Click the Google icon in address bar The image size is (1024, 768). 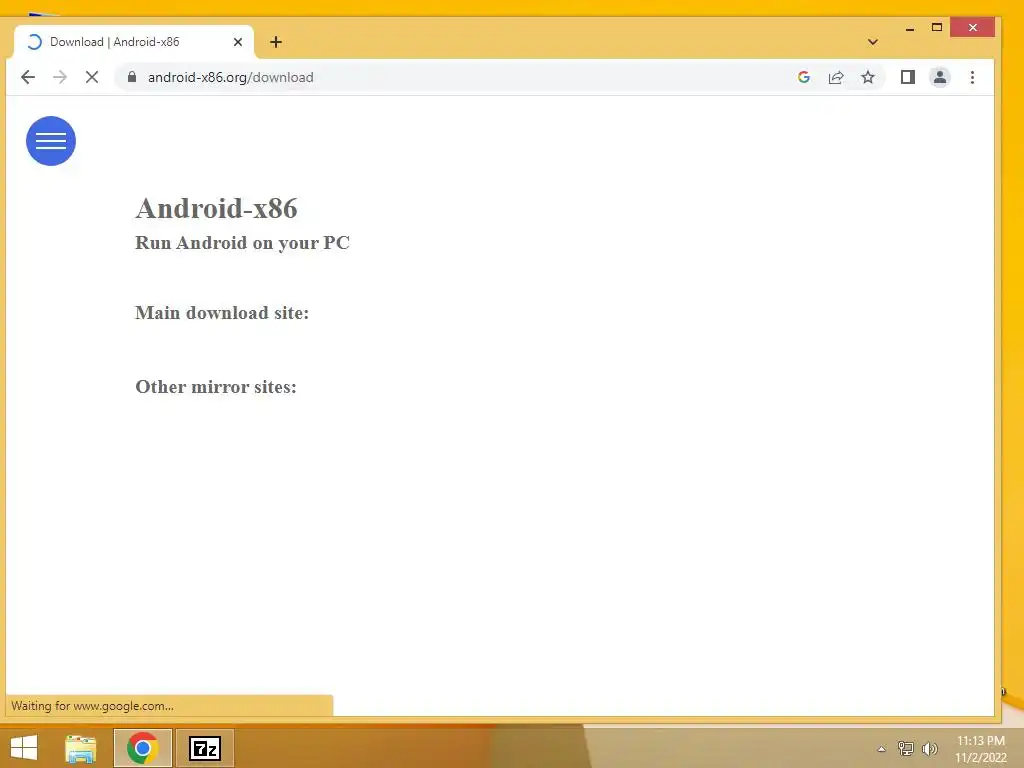[x=804, y=77]
